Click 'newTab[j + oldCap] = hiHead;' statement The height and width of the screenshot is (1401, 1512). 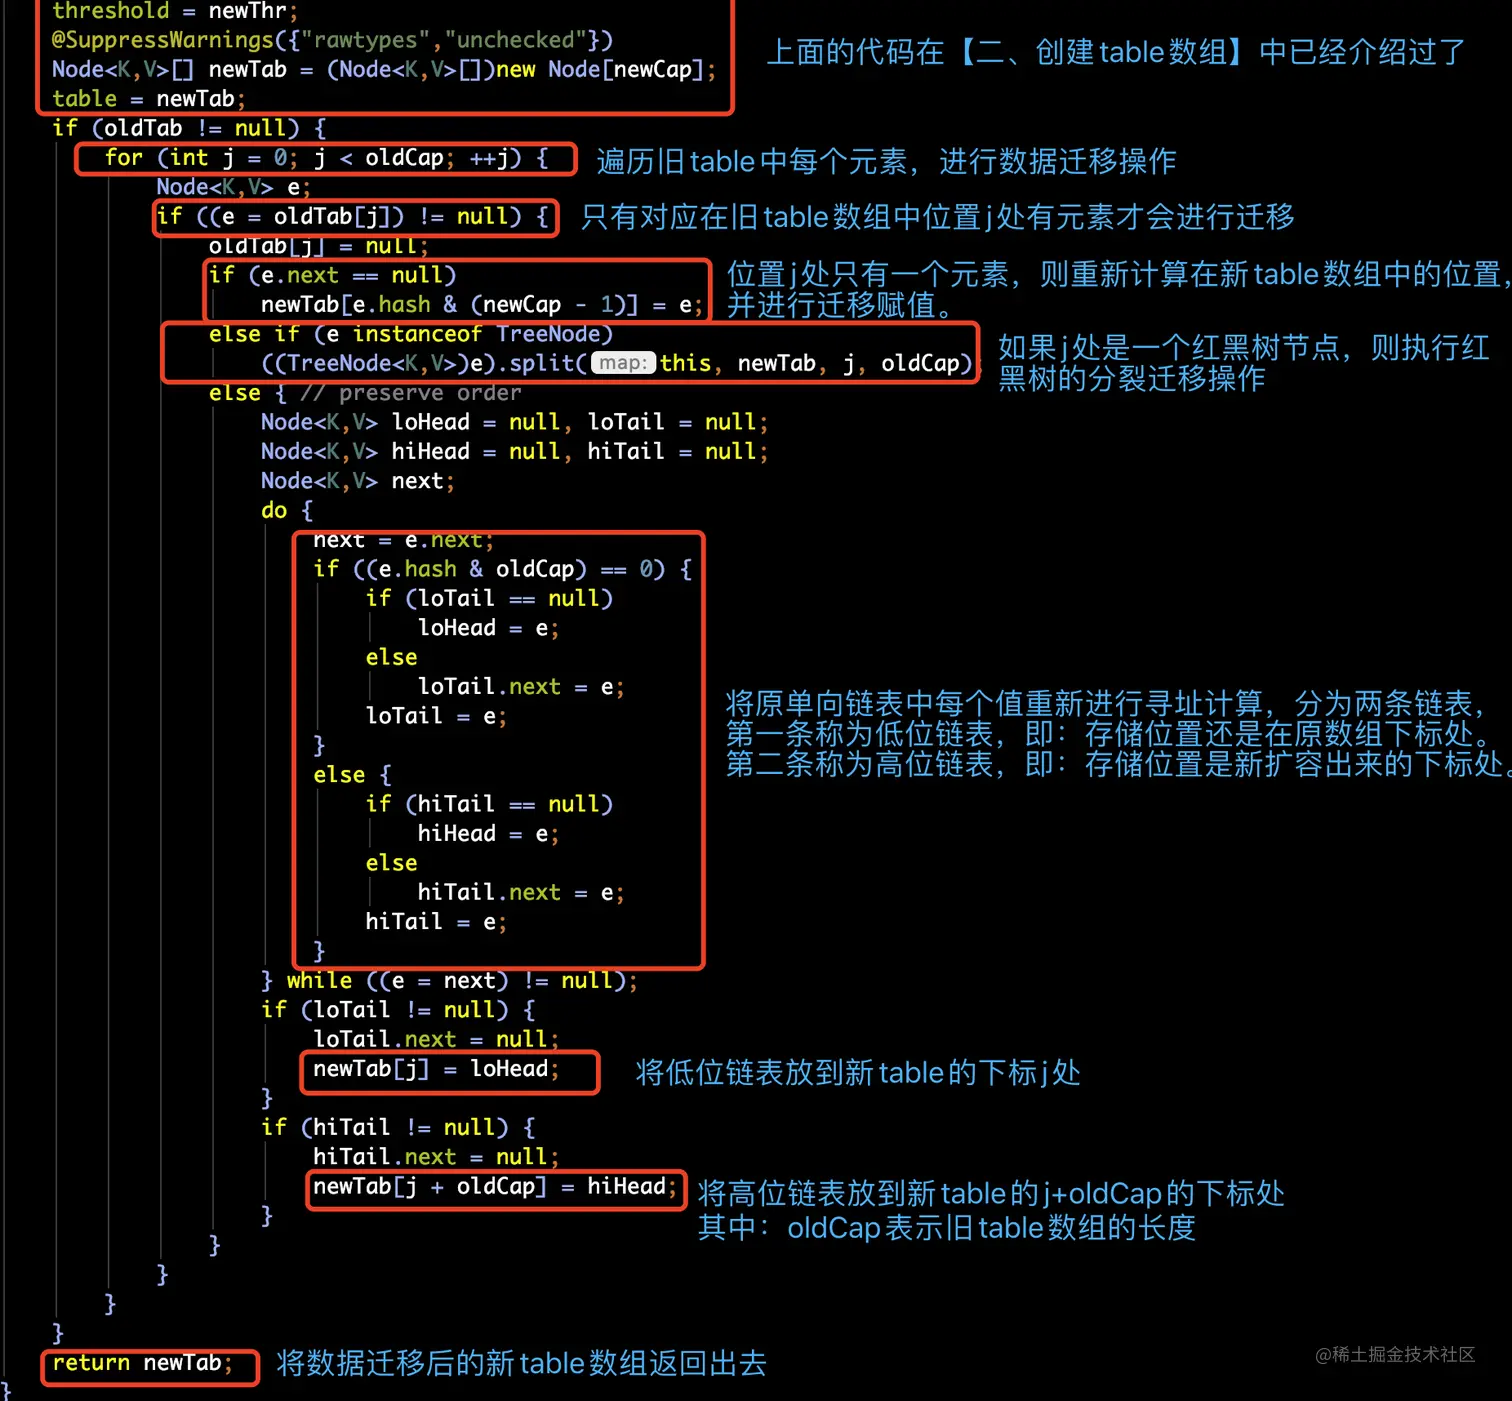(495, 1187)
